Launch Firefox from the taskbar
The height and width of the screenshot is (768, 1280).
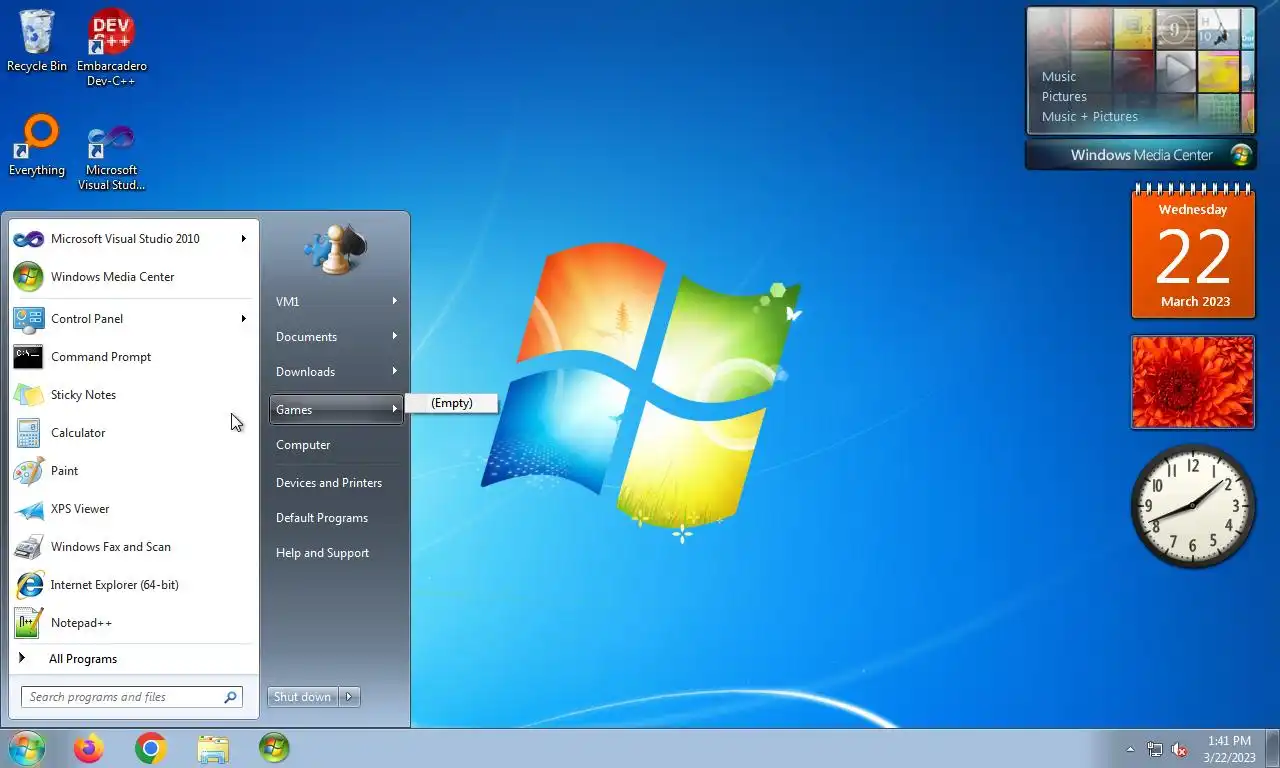tap(89, 748)
